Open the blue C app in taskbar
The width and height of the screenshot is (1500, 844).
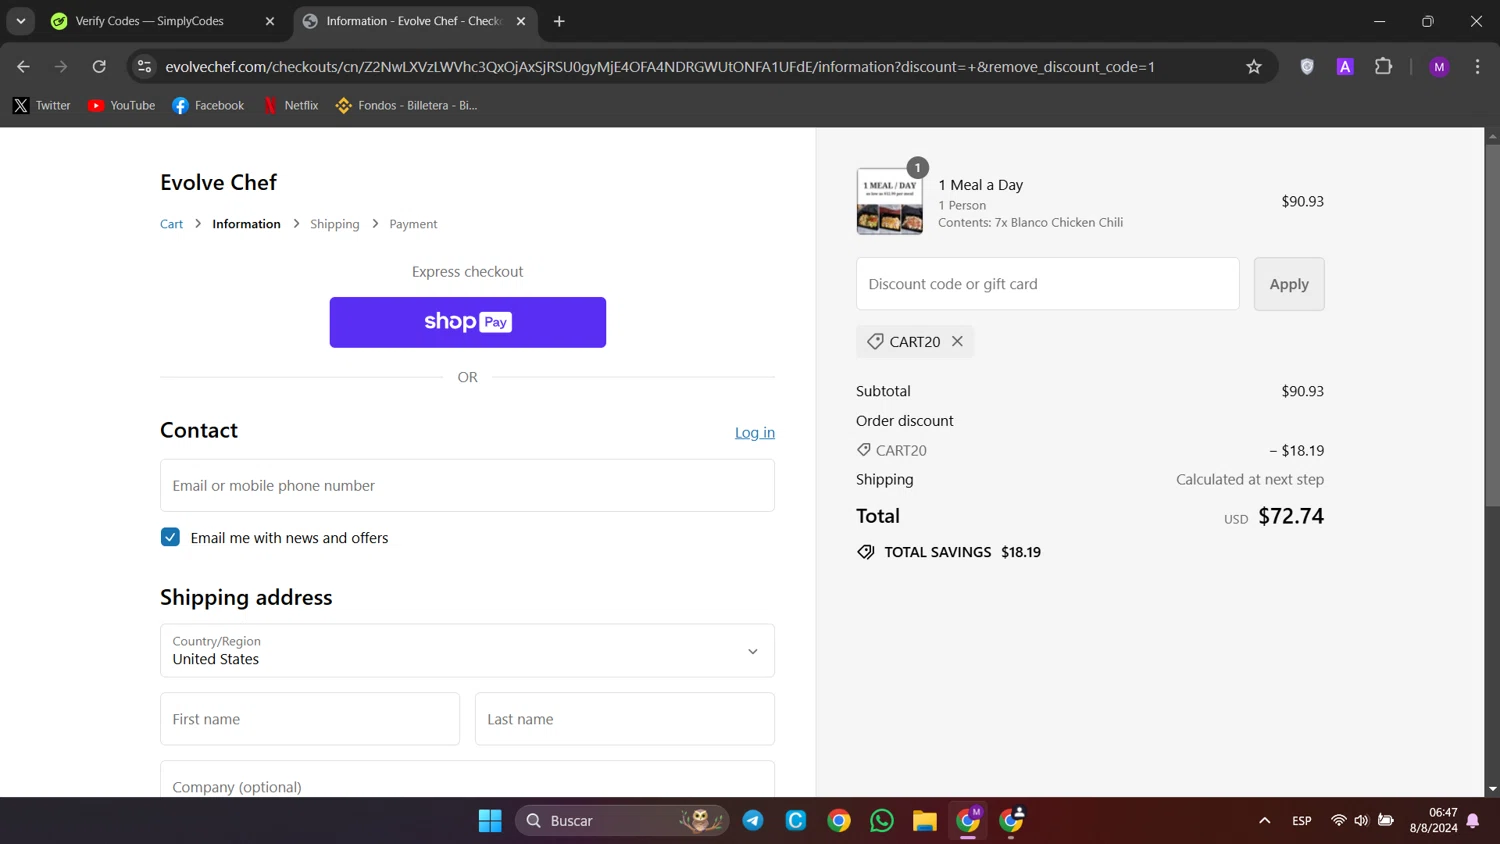pos(796,821)
